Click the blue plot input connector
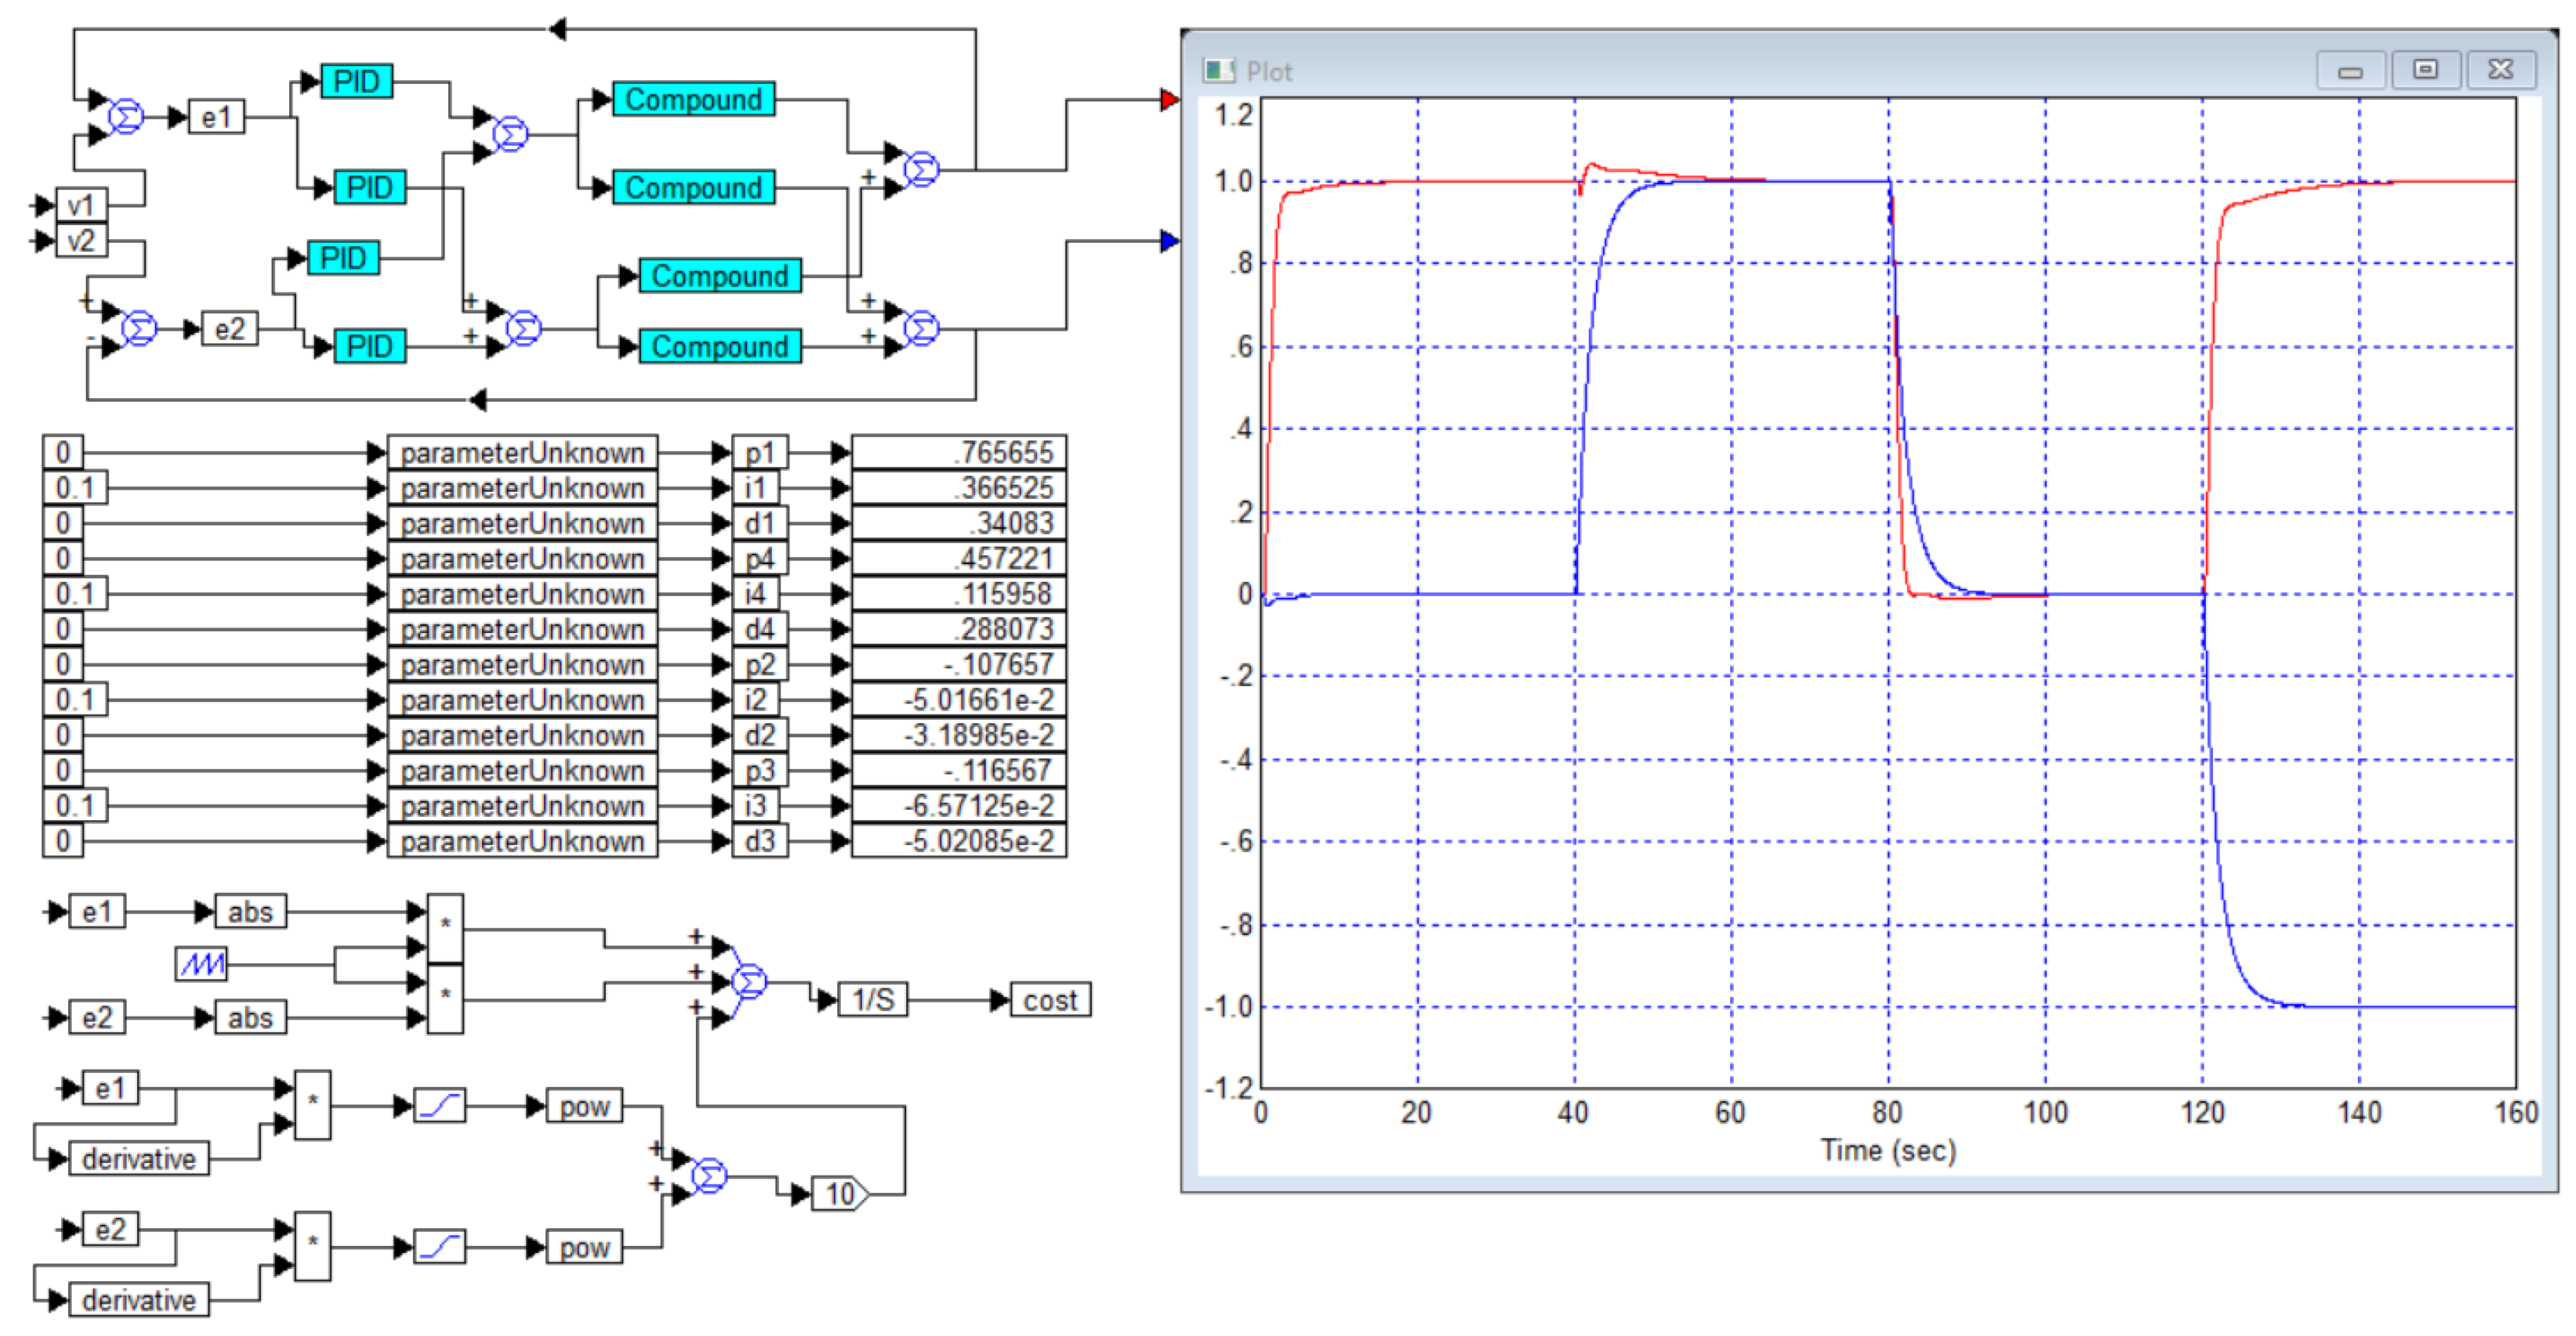Screen dimensions: 2576x1336 coord(1169,240)
